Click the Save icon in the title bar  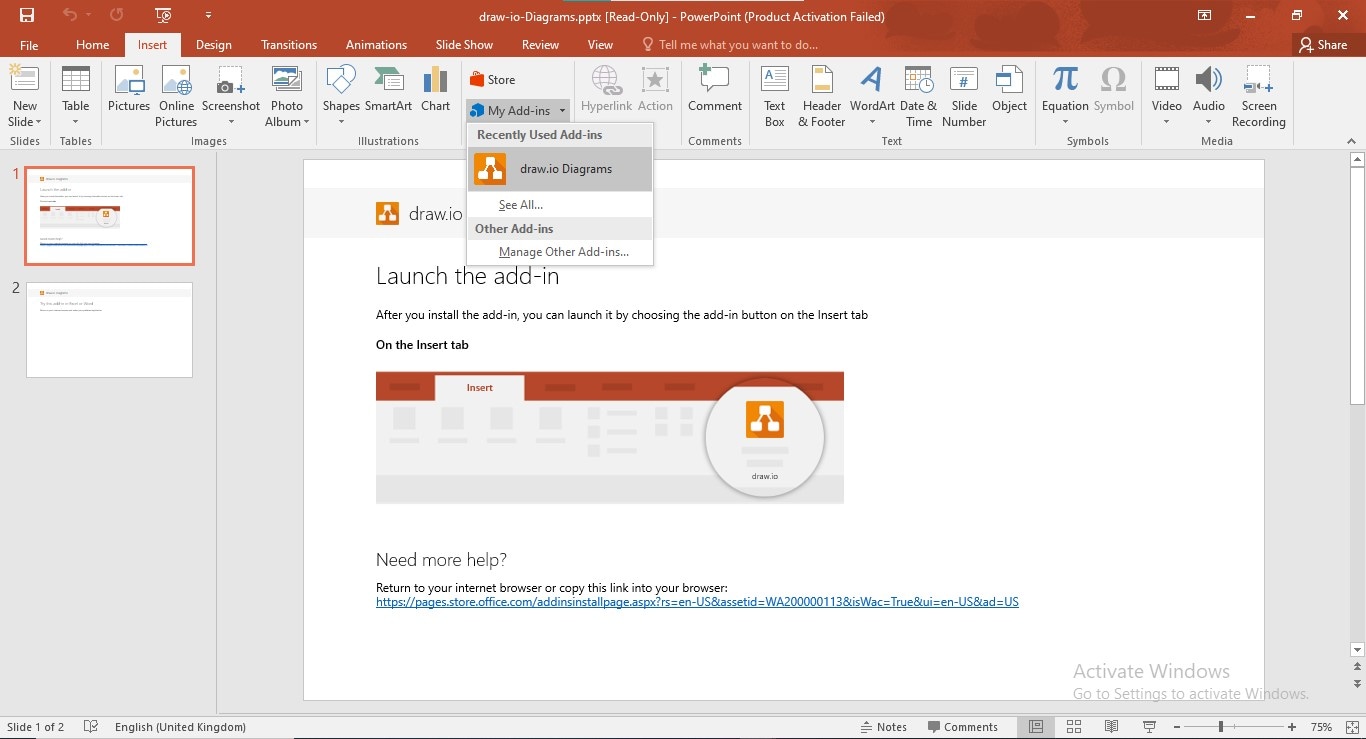click(x=27, y=15)
